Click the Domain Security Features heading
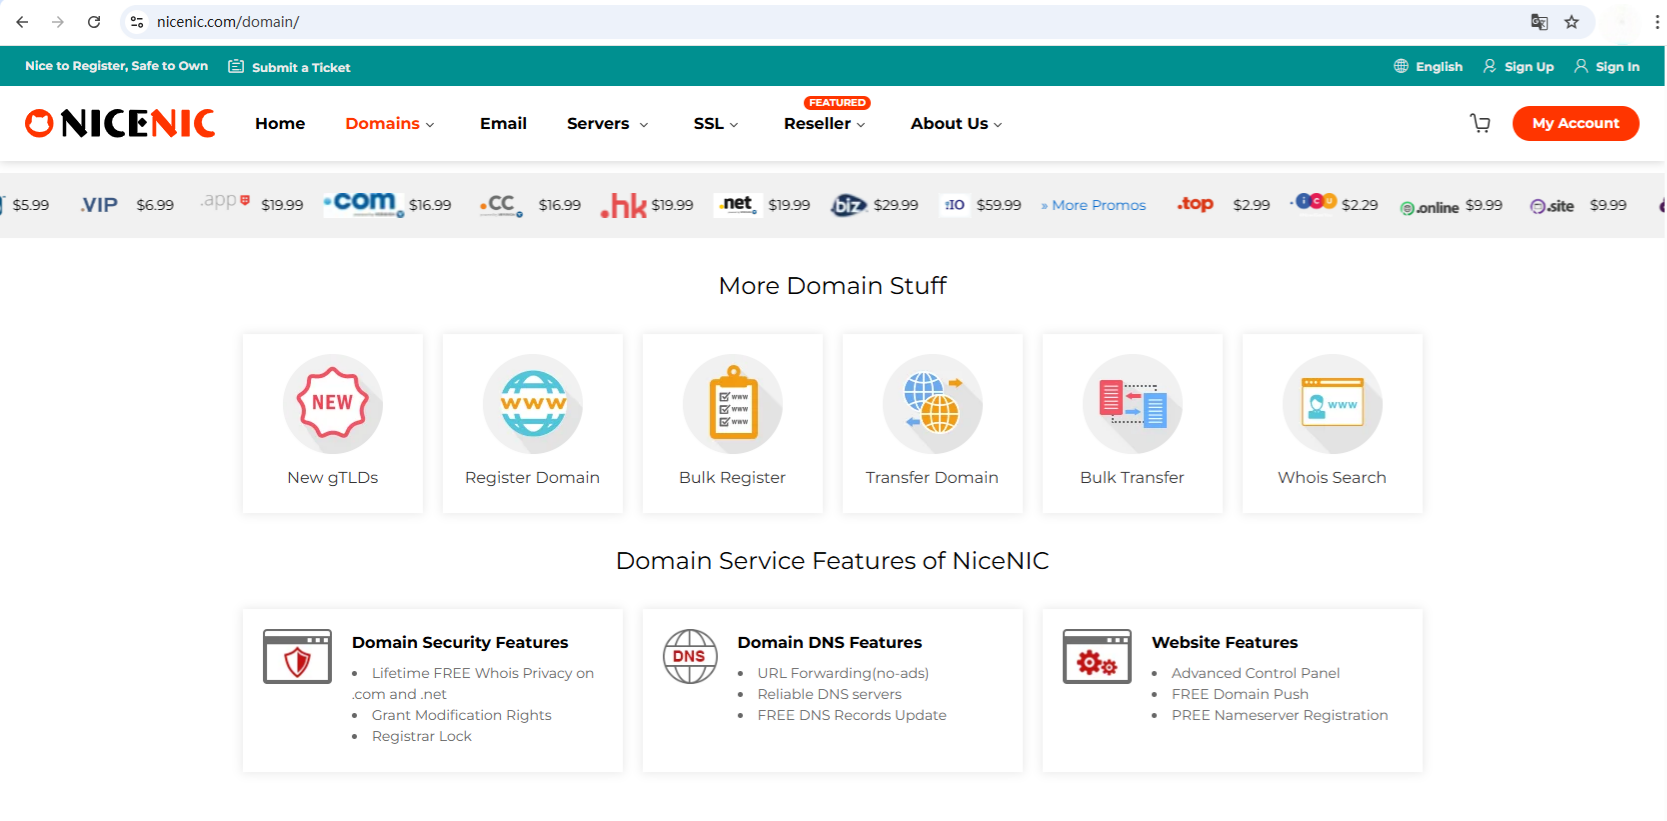Image resolution: width=1667 pixels, height=821 pixels. [x=460, y=642]
